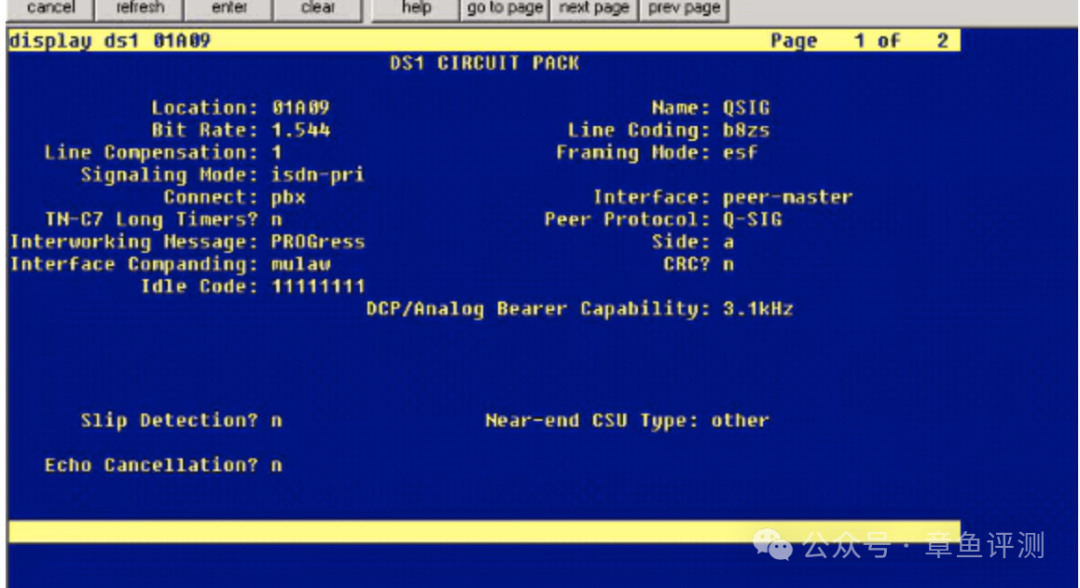Select the Peer Protocol value Q-SIG
Screen dimensions: 1080x588
(x=752, y=220)
